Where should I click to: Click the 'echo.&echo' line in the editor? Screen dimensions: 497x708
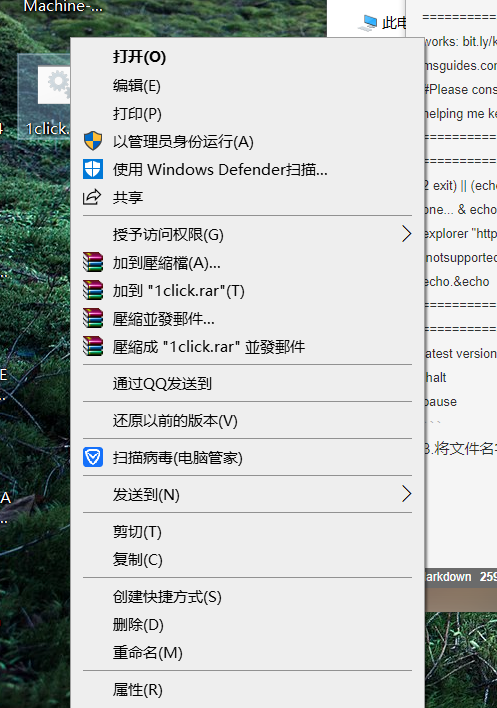point(457,281)
